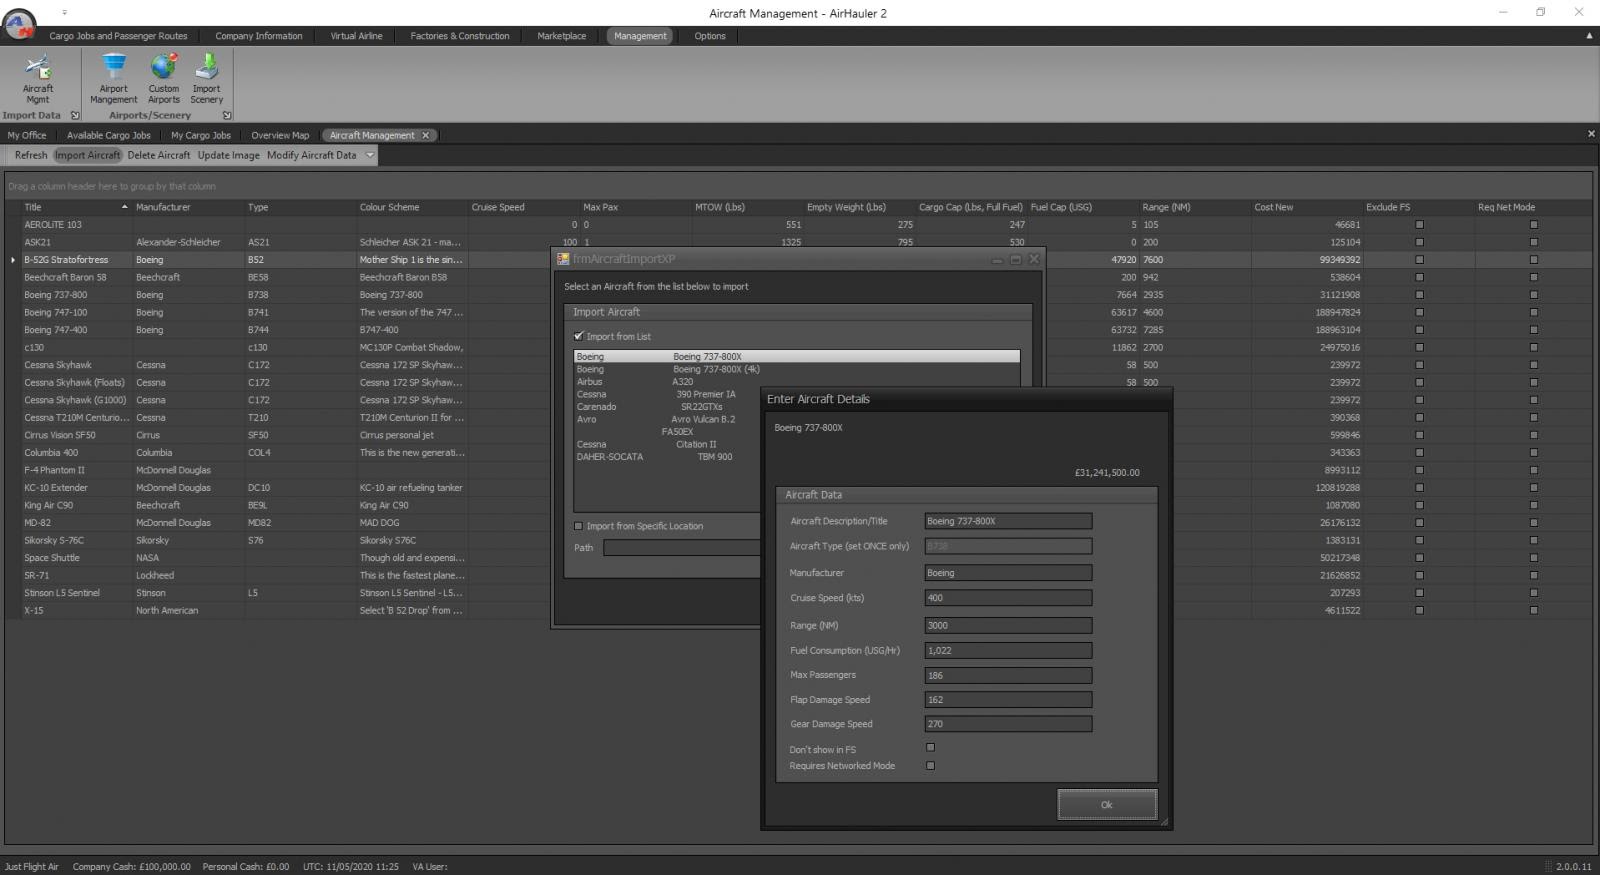Image resolution: width=1600 pixels, height=875 pixels.
Task: Switch to the Available Cargo Jobs tab
Action: (x=109, y=135)
